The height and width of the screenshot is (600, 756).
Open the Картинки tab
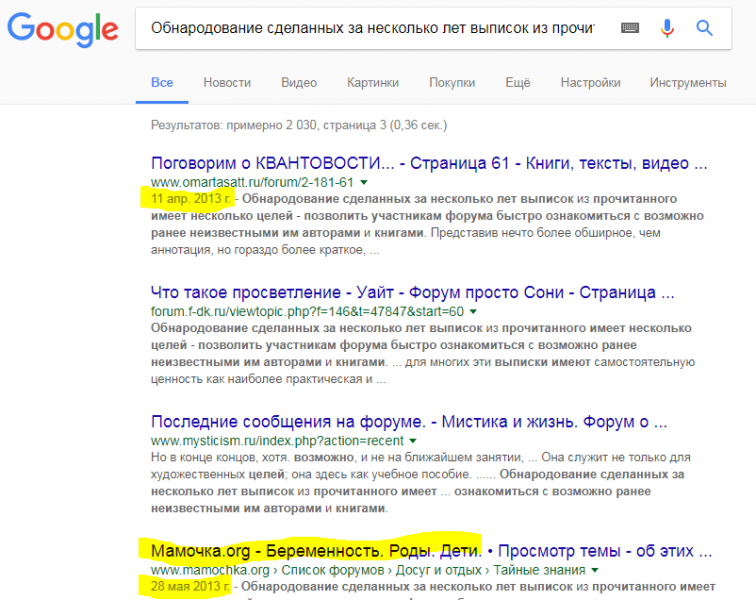373,82
